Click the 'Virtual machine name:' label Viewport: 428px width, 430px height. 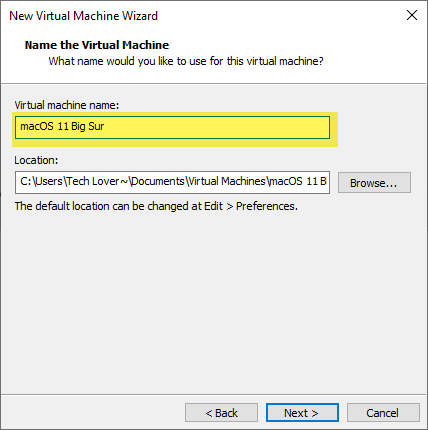[x=67, y=105]
